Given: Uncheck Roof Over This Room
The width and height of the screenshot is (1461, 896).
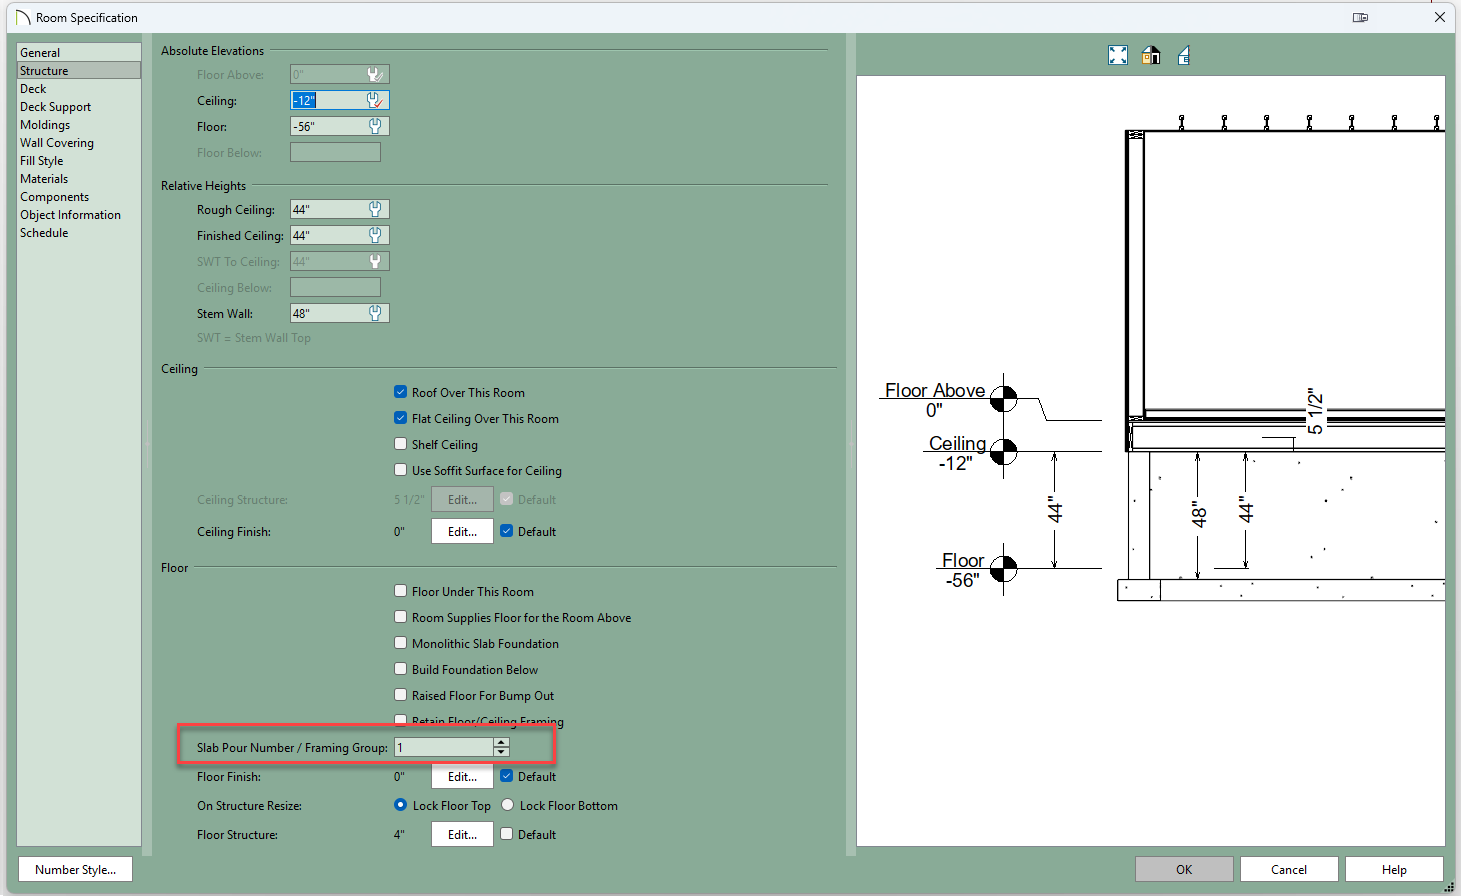Looking at the screenshot, I should click(401, 393).
